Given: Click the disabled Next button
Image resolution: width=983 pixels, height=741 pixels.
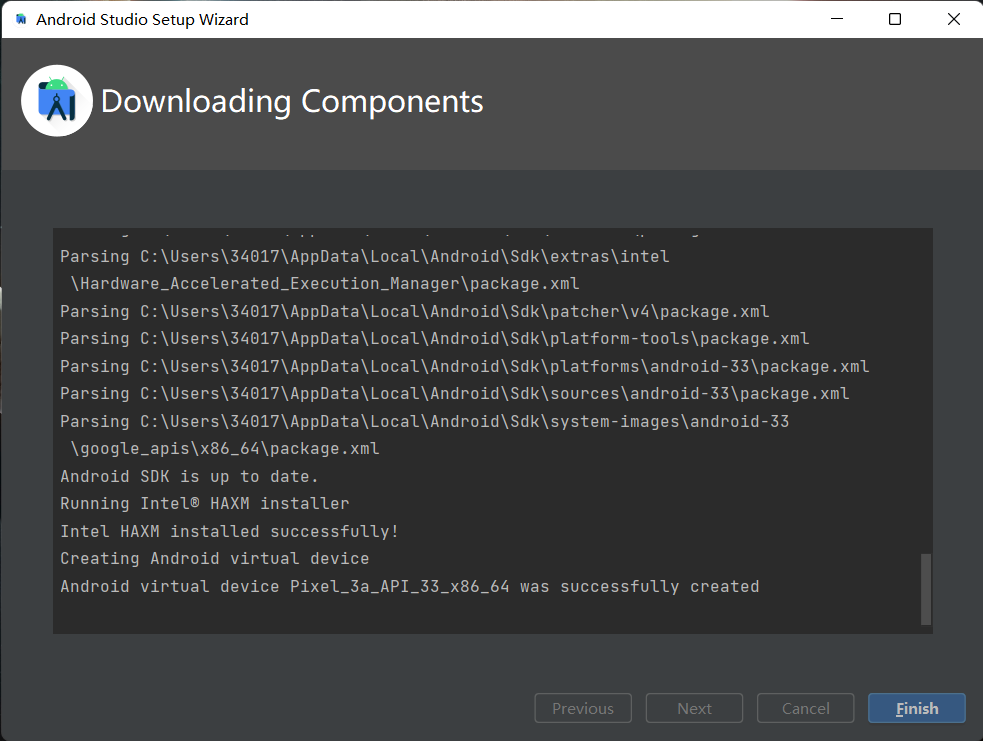Looking at the screenshot, I should point(694,708).
